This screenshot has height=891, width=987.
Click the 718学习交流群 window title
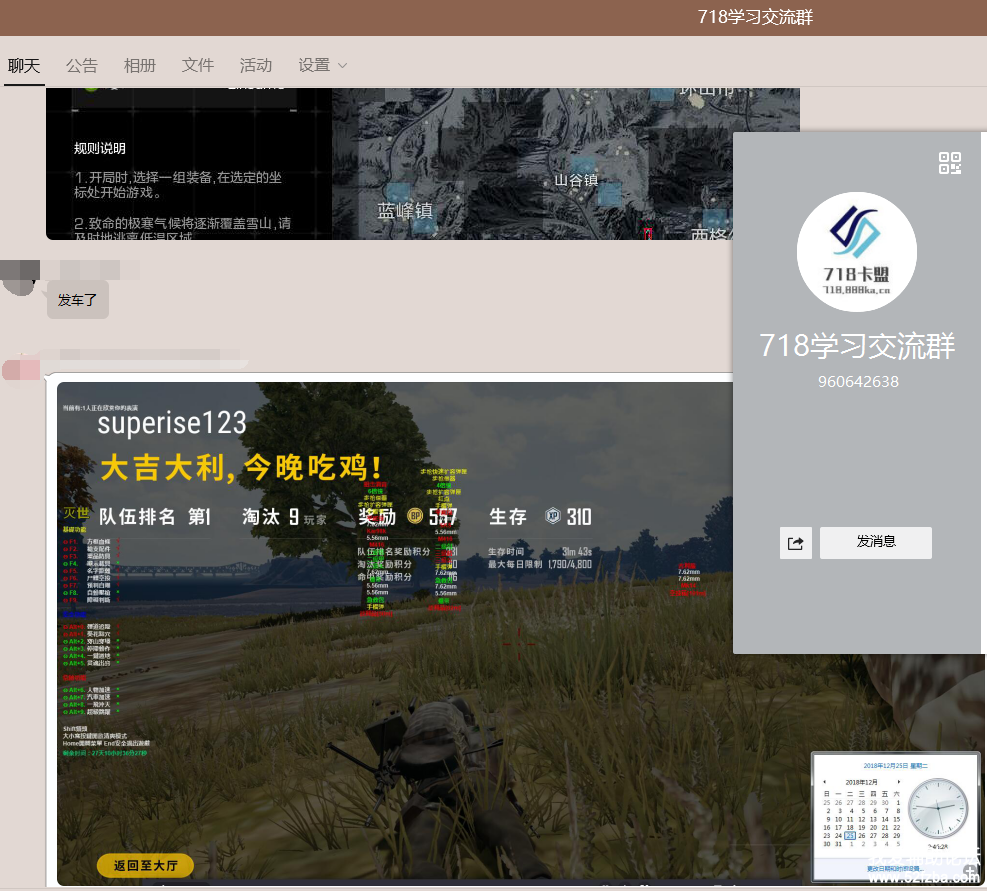point(755,17)
